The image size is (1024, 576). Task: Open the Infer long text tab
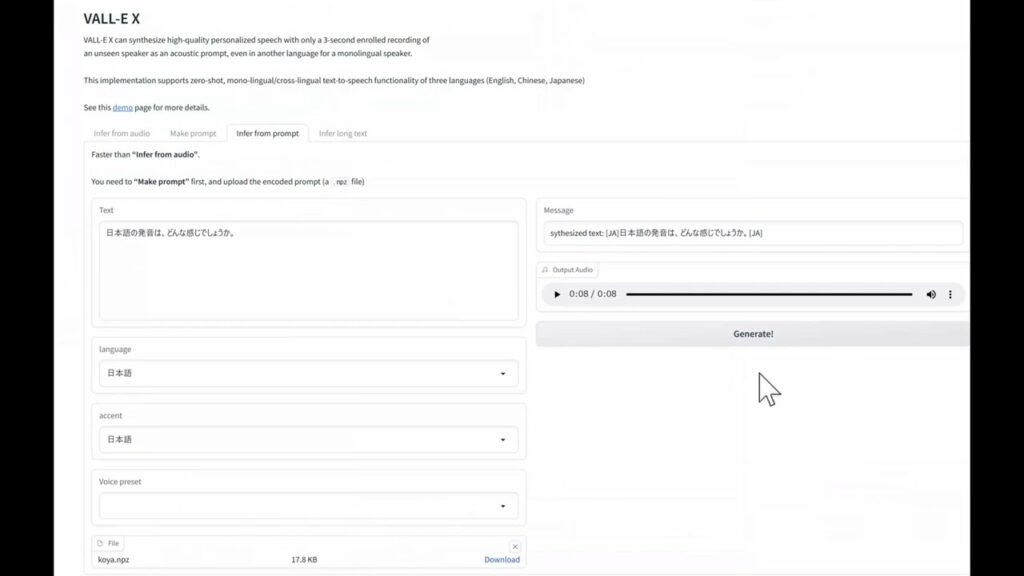343,133
